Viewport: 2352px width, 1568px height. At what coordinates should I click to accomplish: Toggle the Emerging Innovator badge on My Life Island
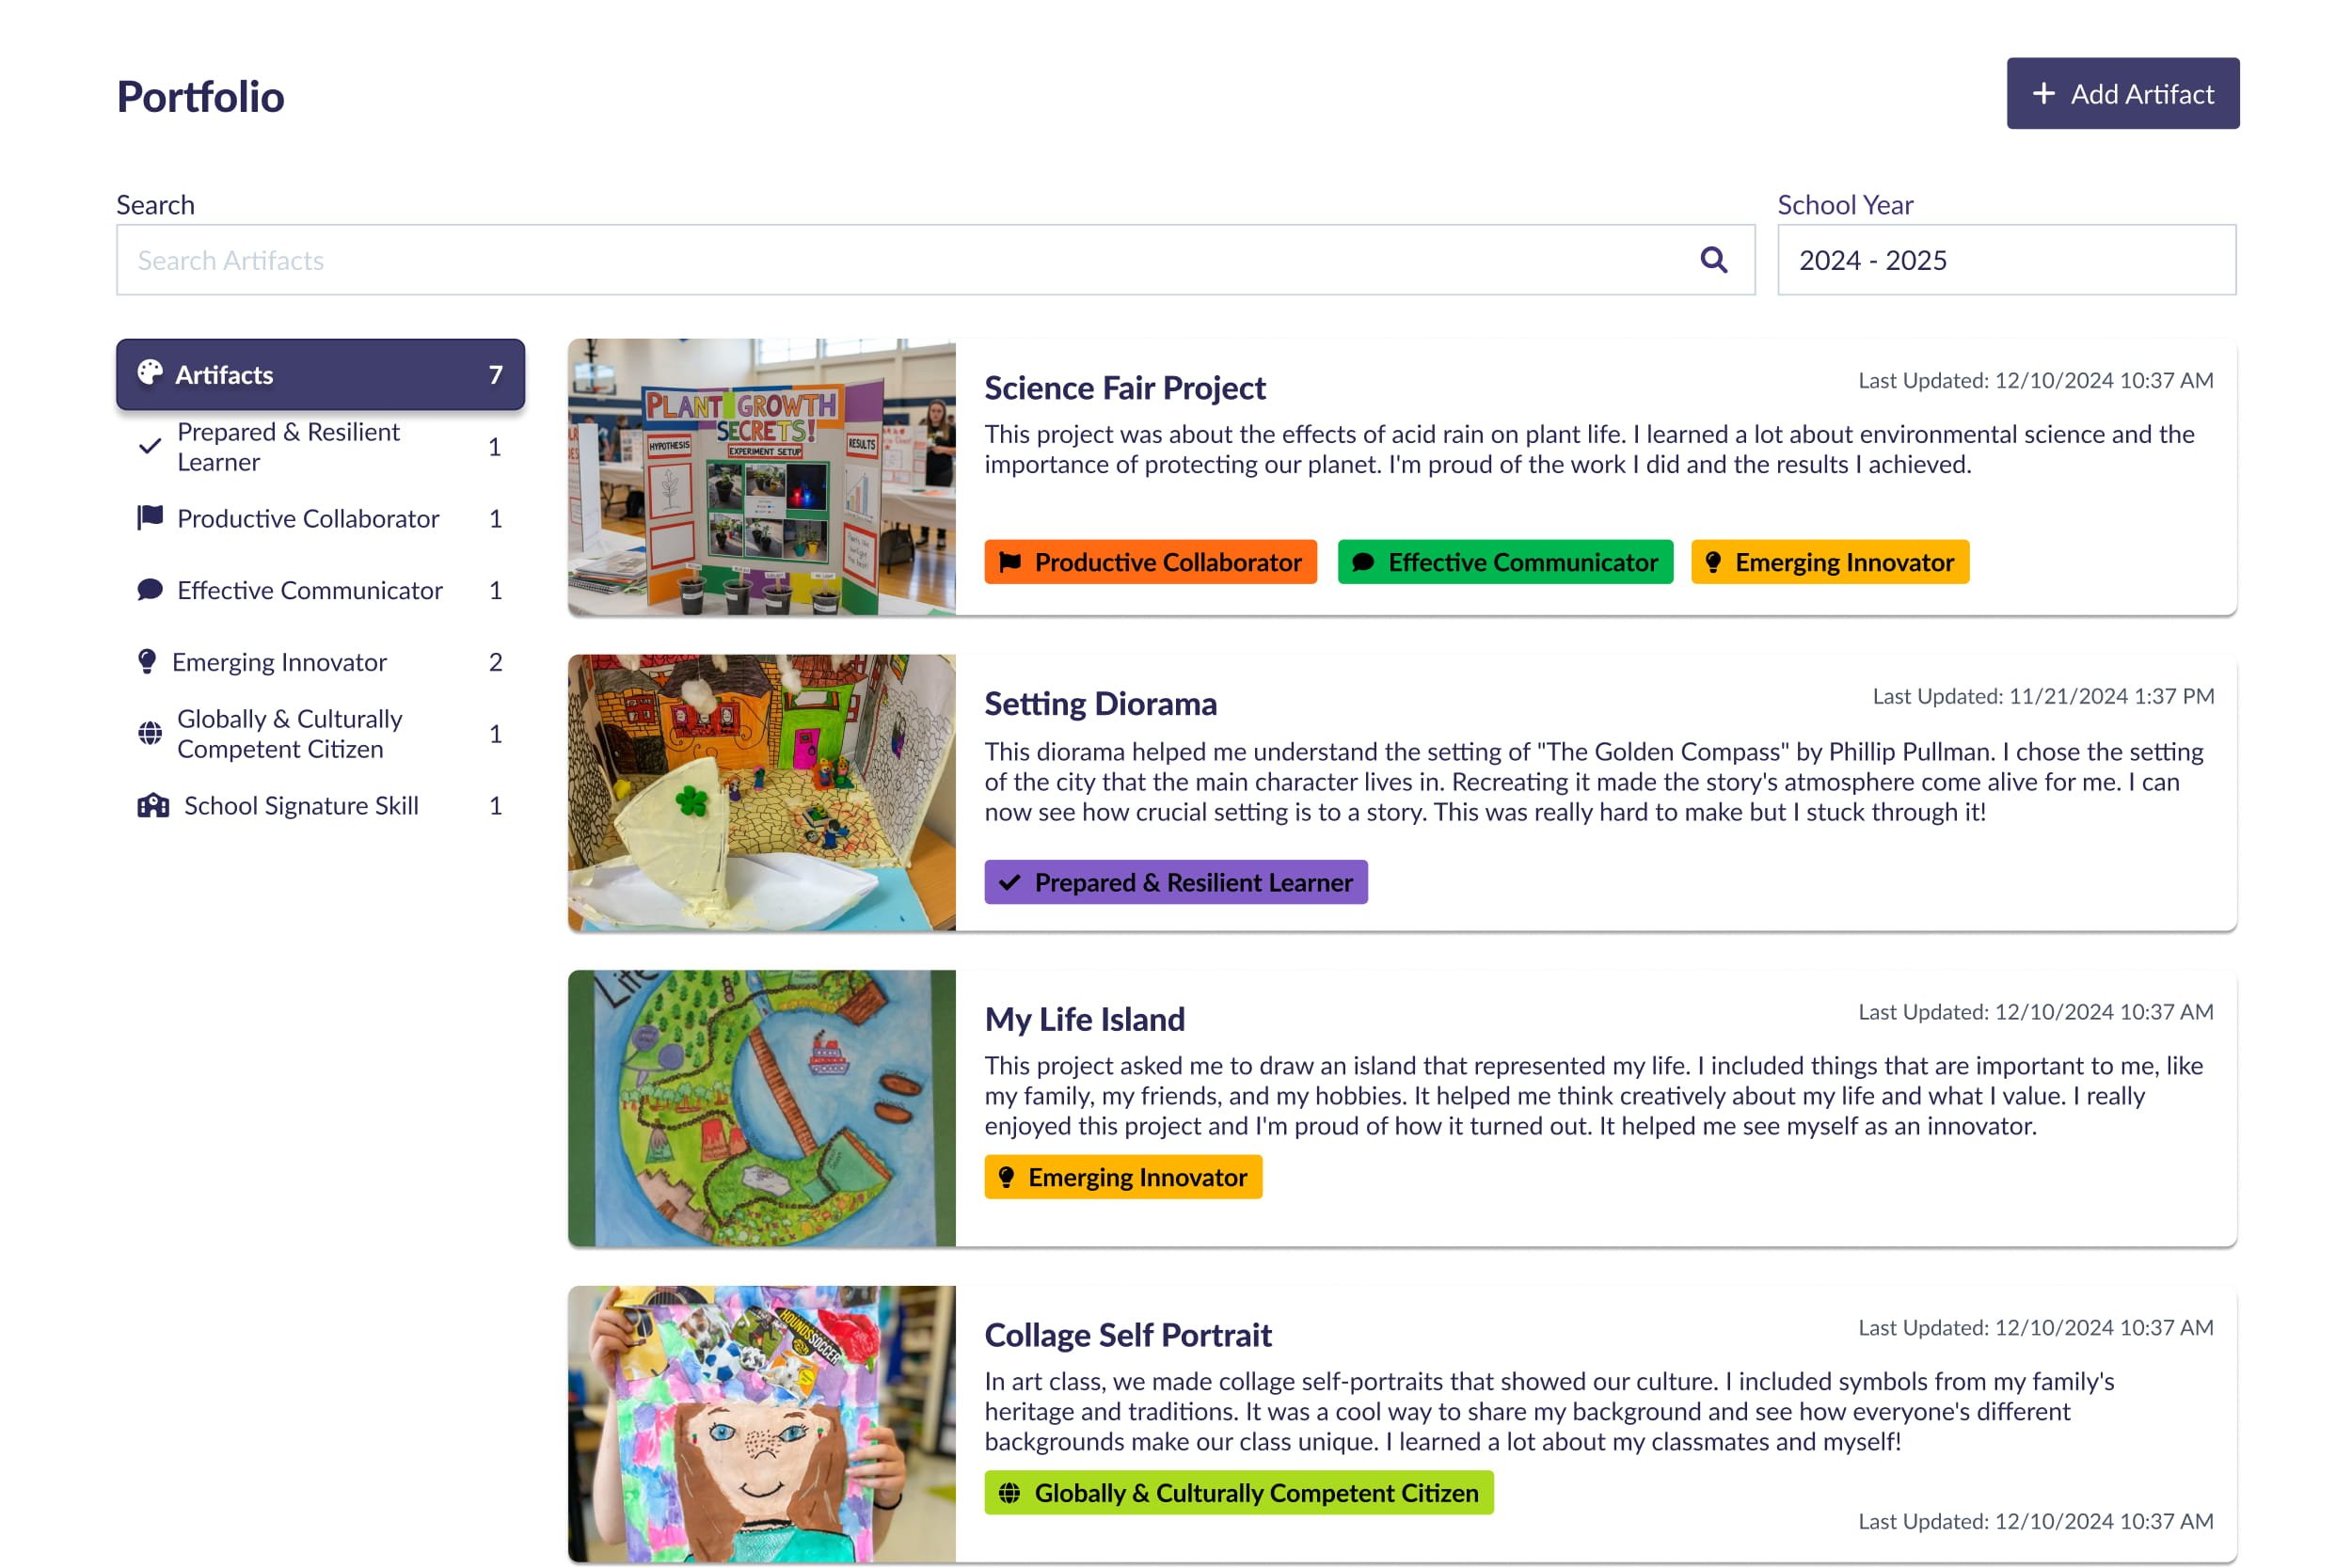[x=1122, y=1177]
